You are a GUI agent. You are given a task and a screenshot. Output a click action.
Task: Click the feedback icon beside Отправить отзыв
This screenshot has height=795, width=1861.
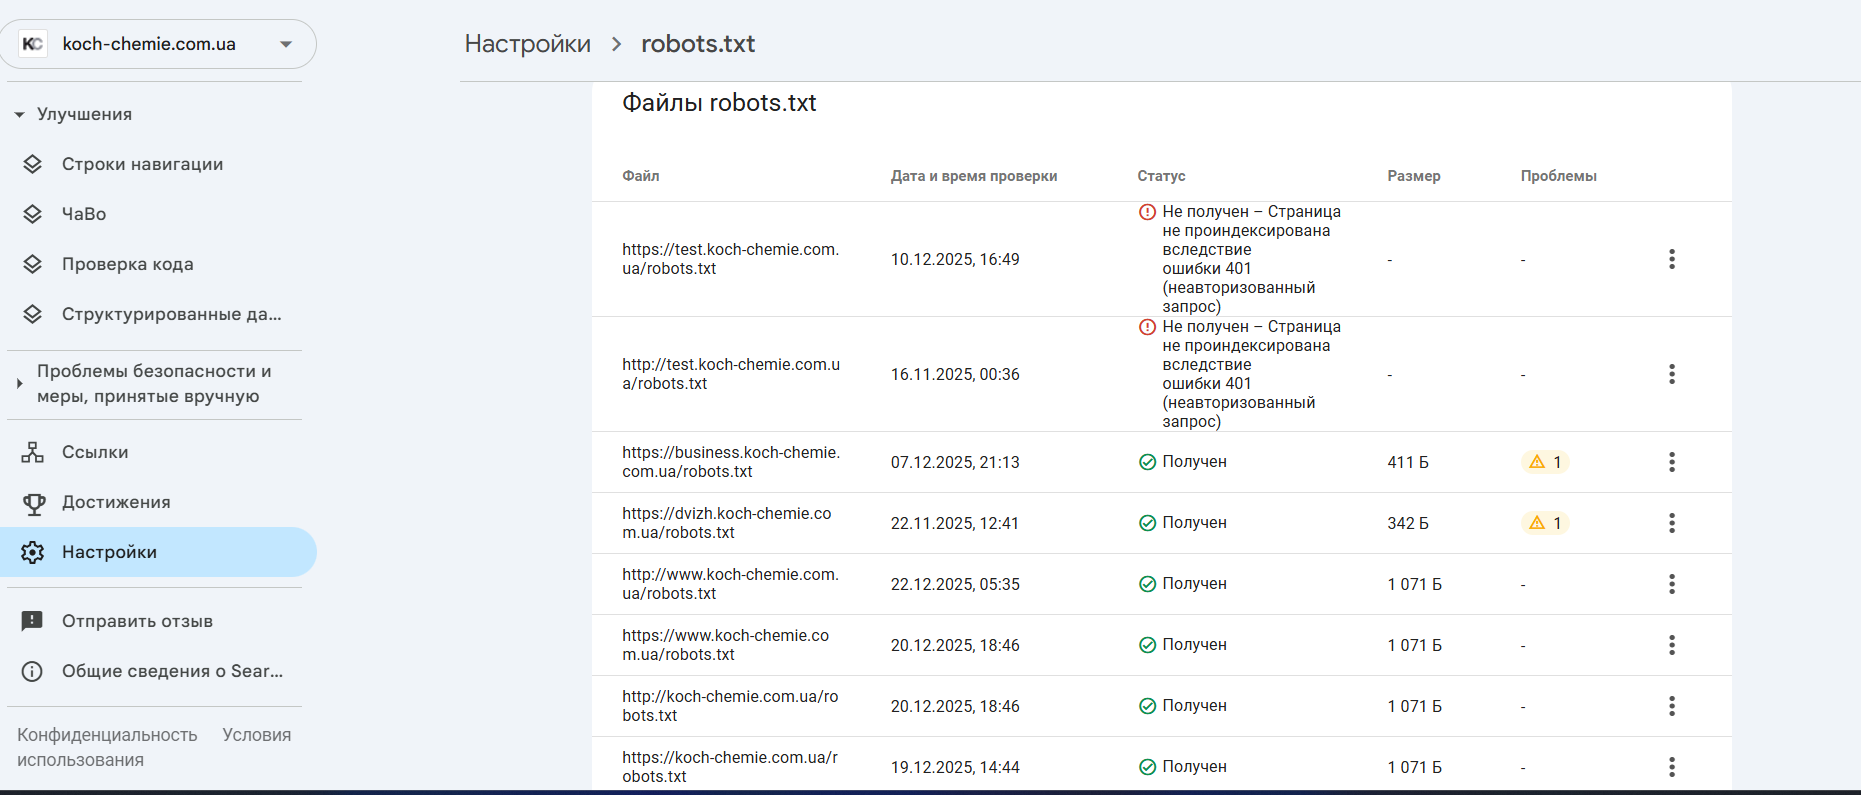(33, 621)
